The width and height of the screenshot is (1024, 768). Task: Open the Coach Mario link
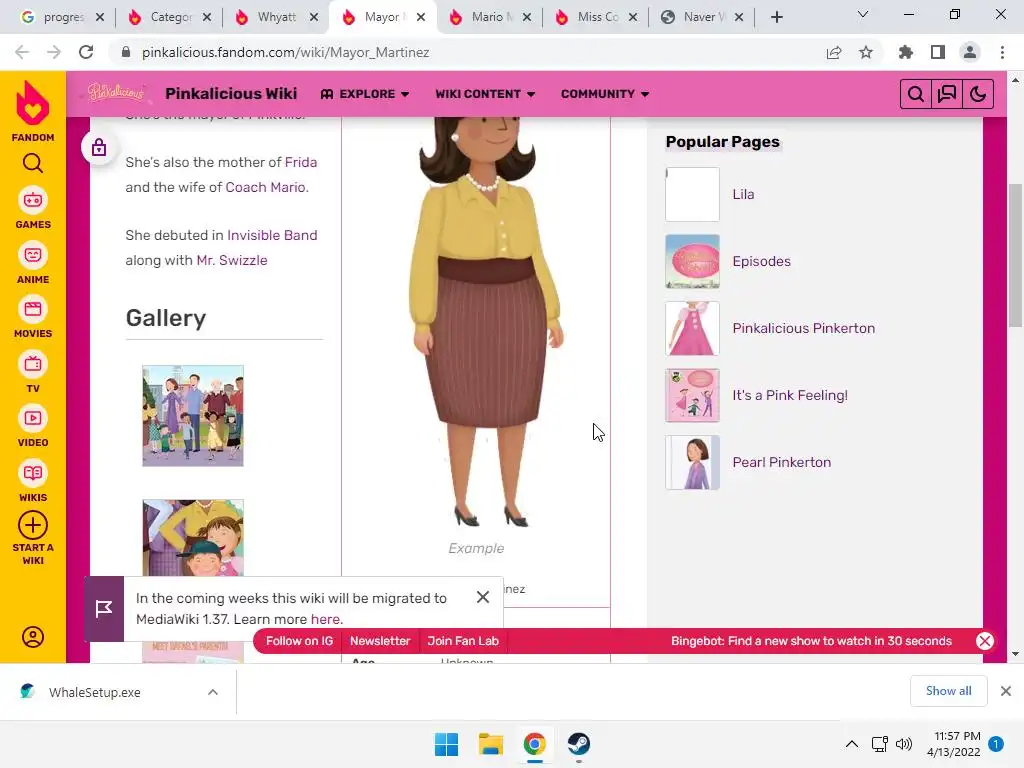[266, 187]
